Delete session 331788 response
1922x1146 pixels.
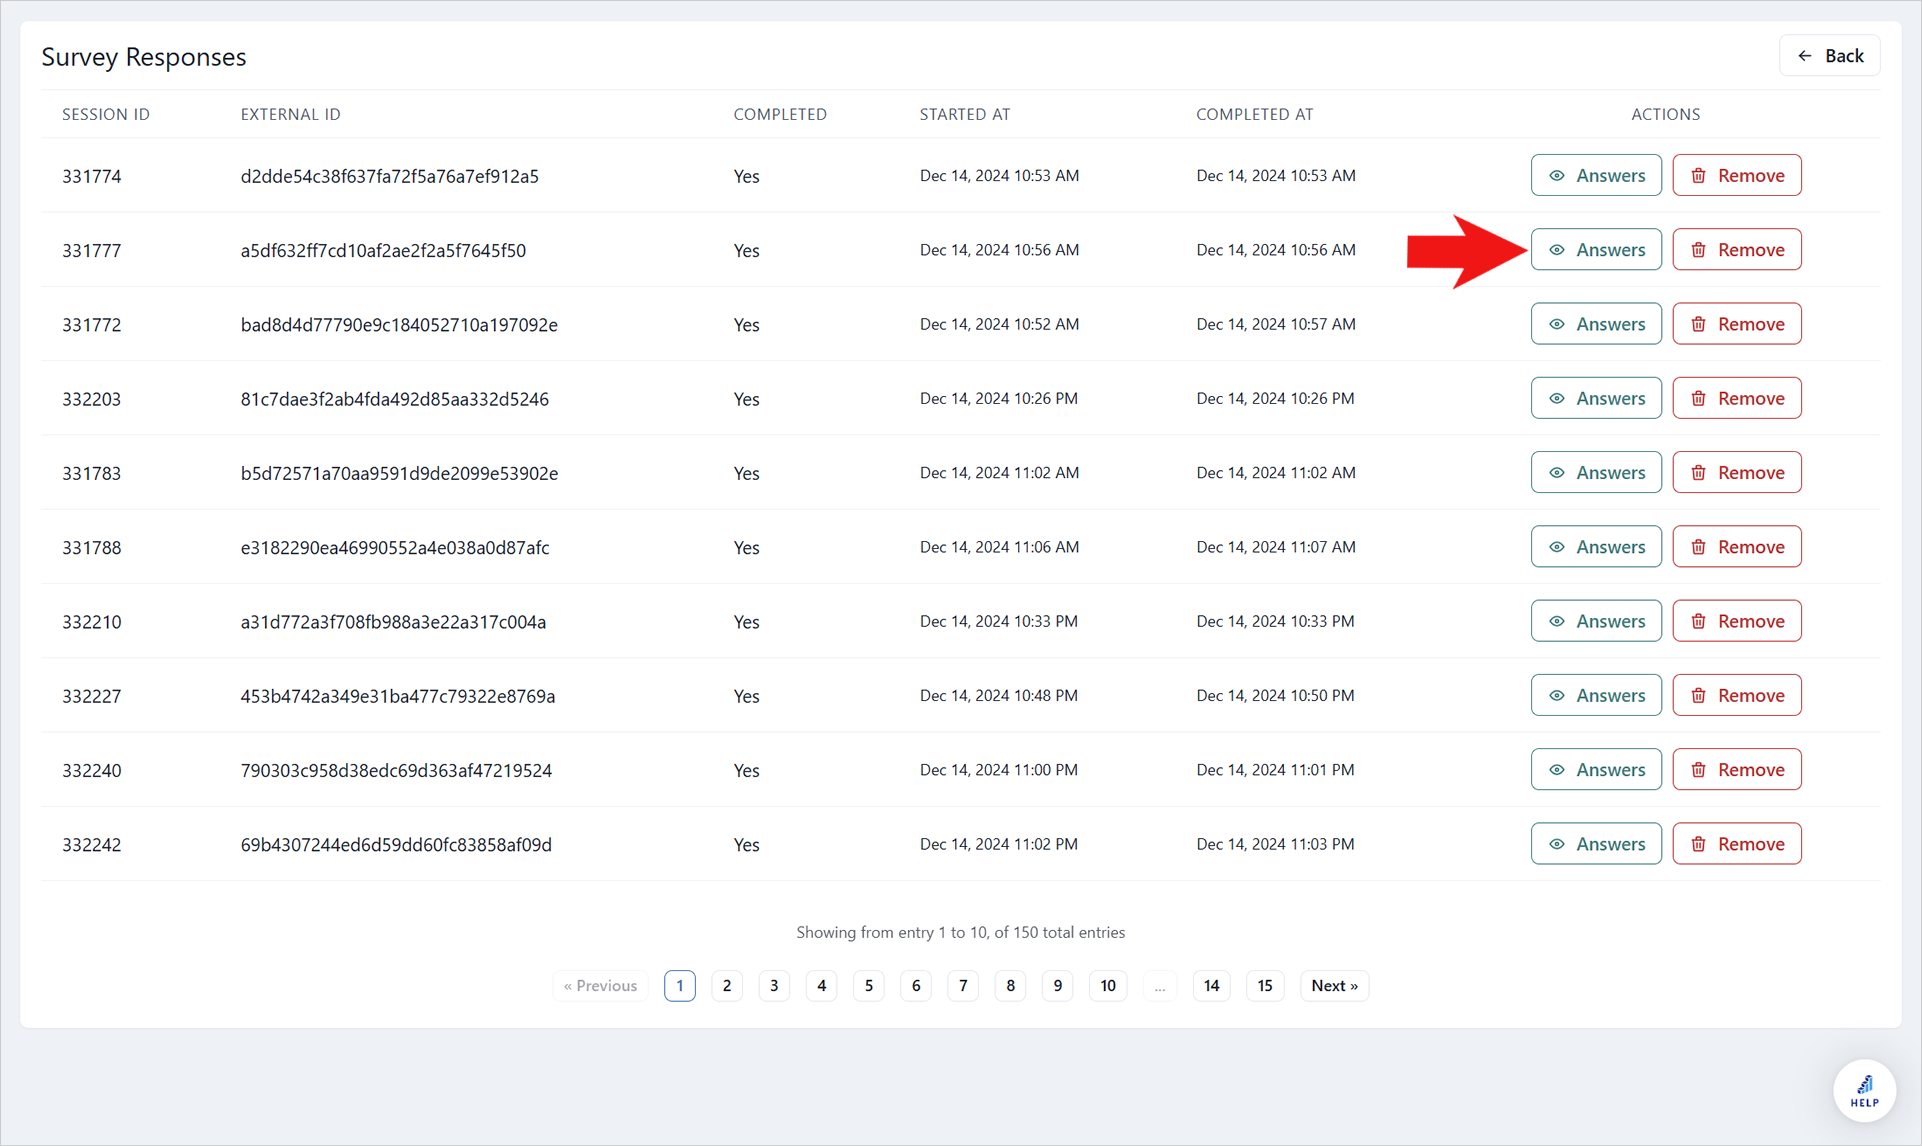[1737, 547]
